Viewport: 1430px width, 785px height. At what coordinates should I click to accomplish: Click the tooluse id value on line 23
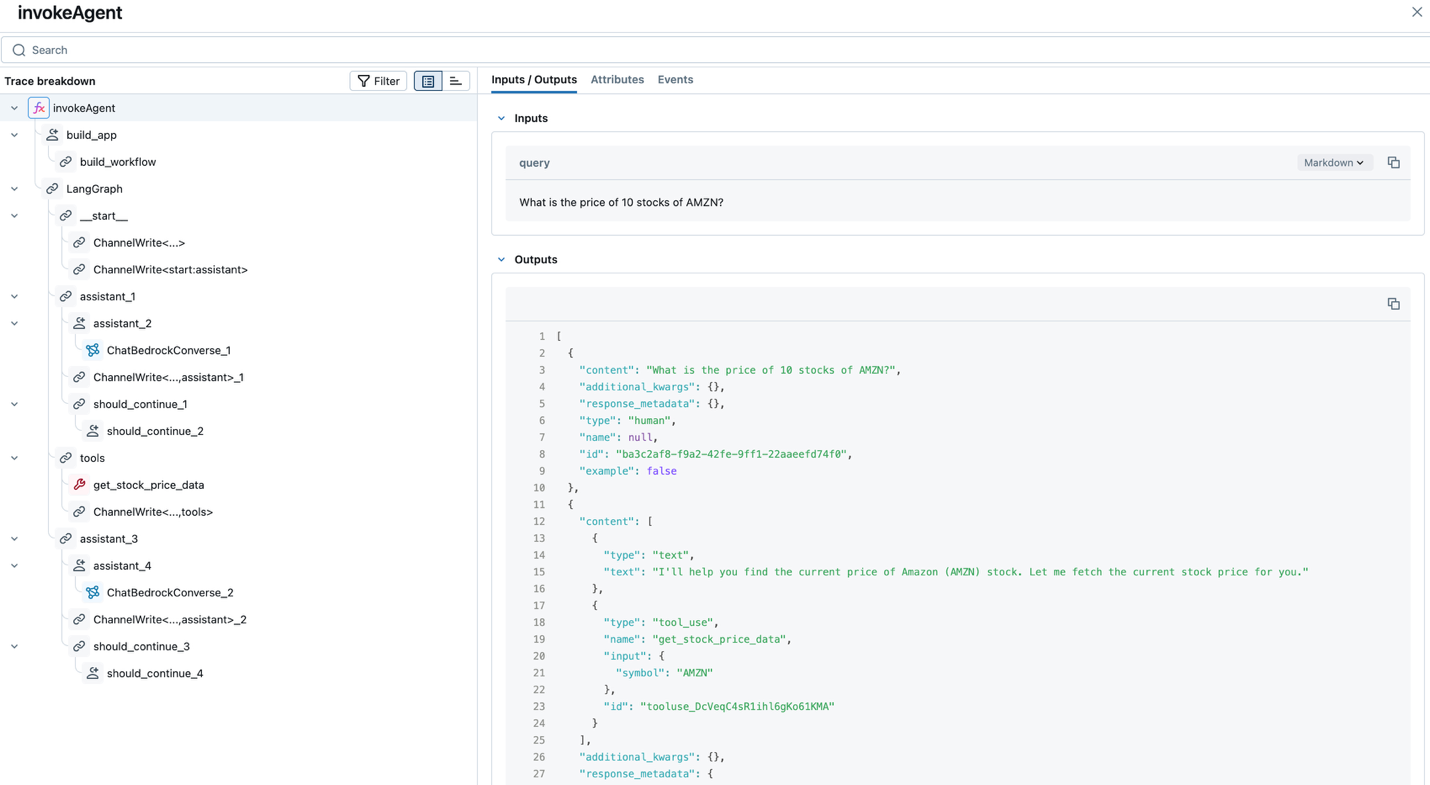coord(737,706)
